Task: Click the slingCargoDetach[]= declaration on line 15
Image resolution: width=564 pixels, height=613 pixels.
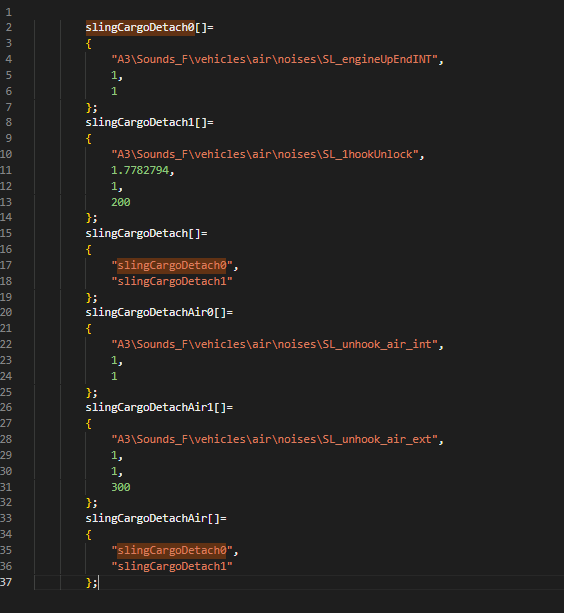Action: click(x=146, y=233)
